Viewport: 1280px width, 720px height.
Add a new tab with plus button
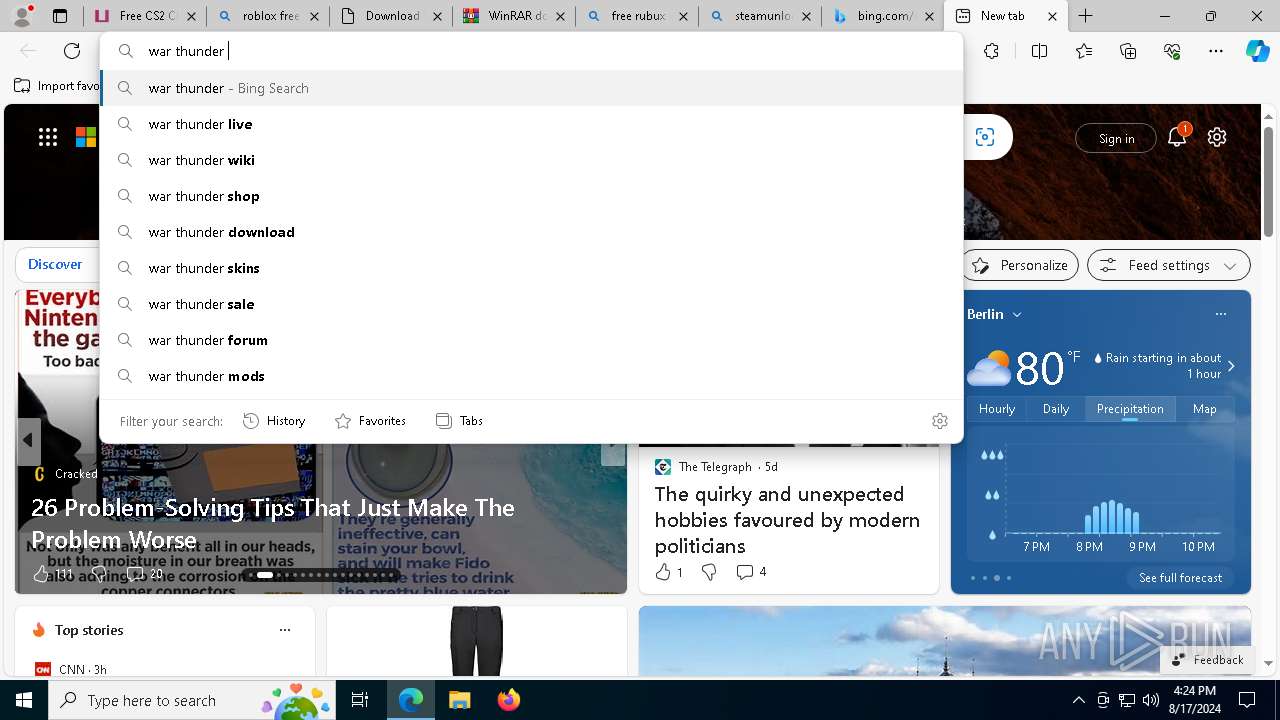point(1085,16)
